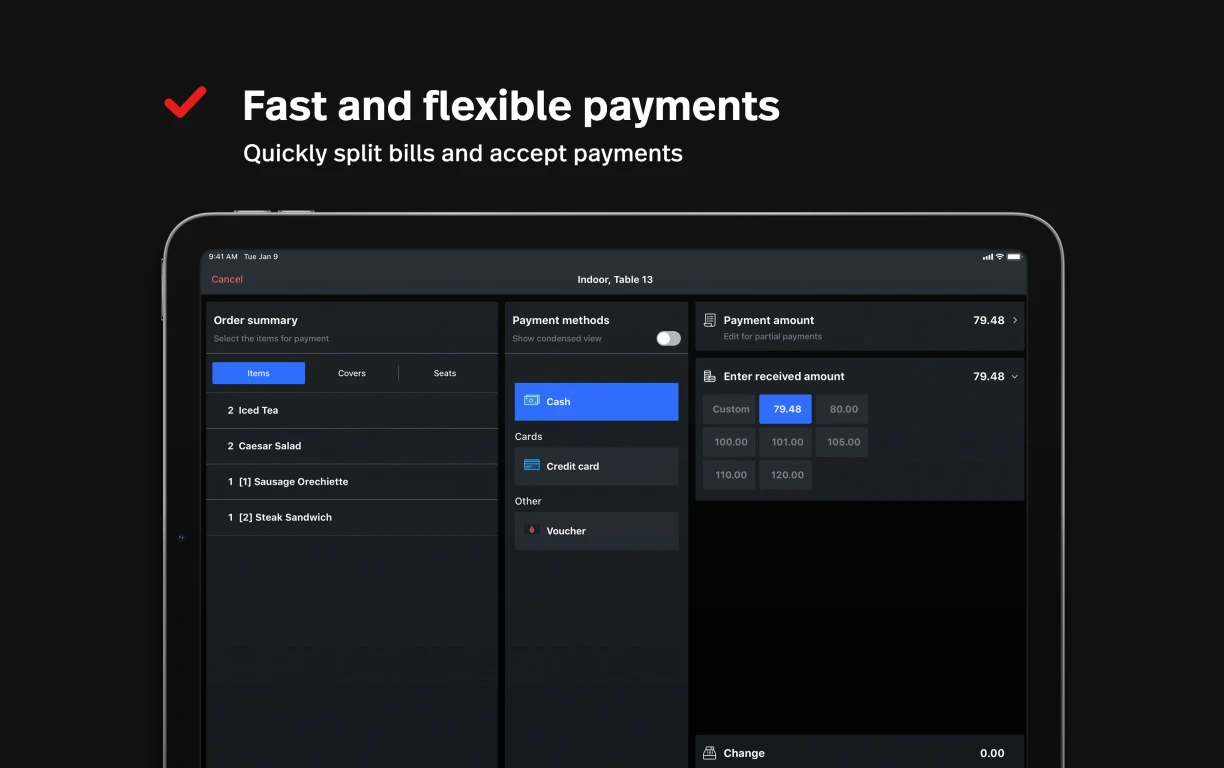Switch to the Seats tab

(x=445, y=373)
